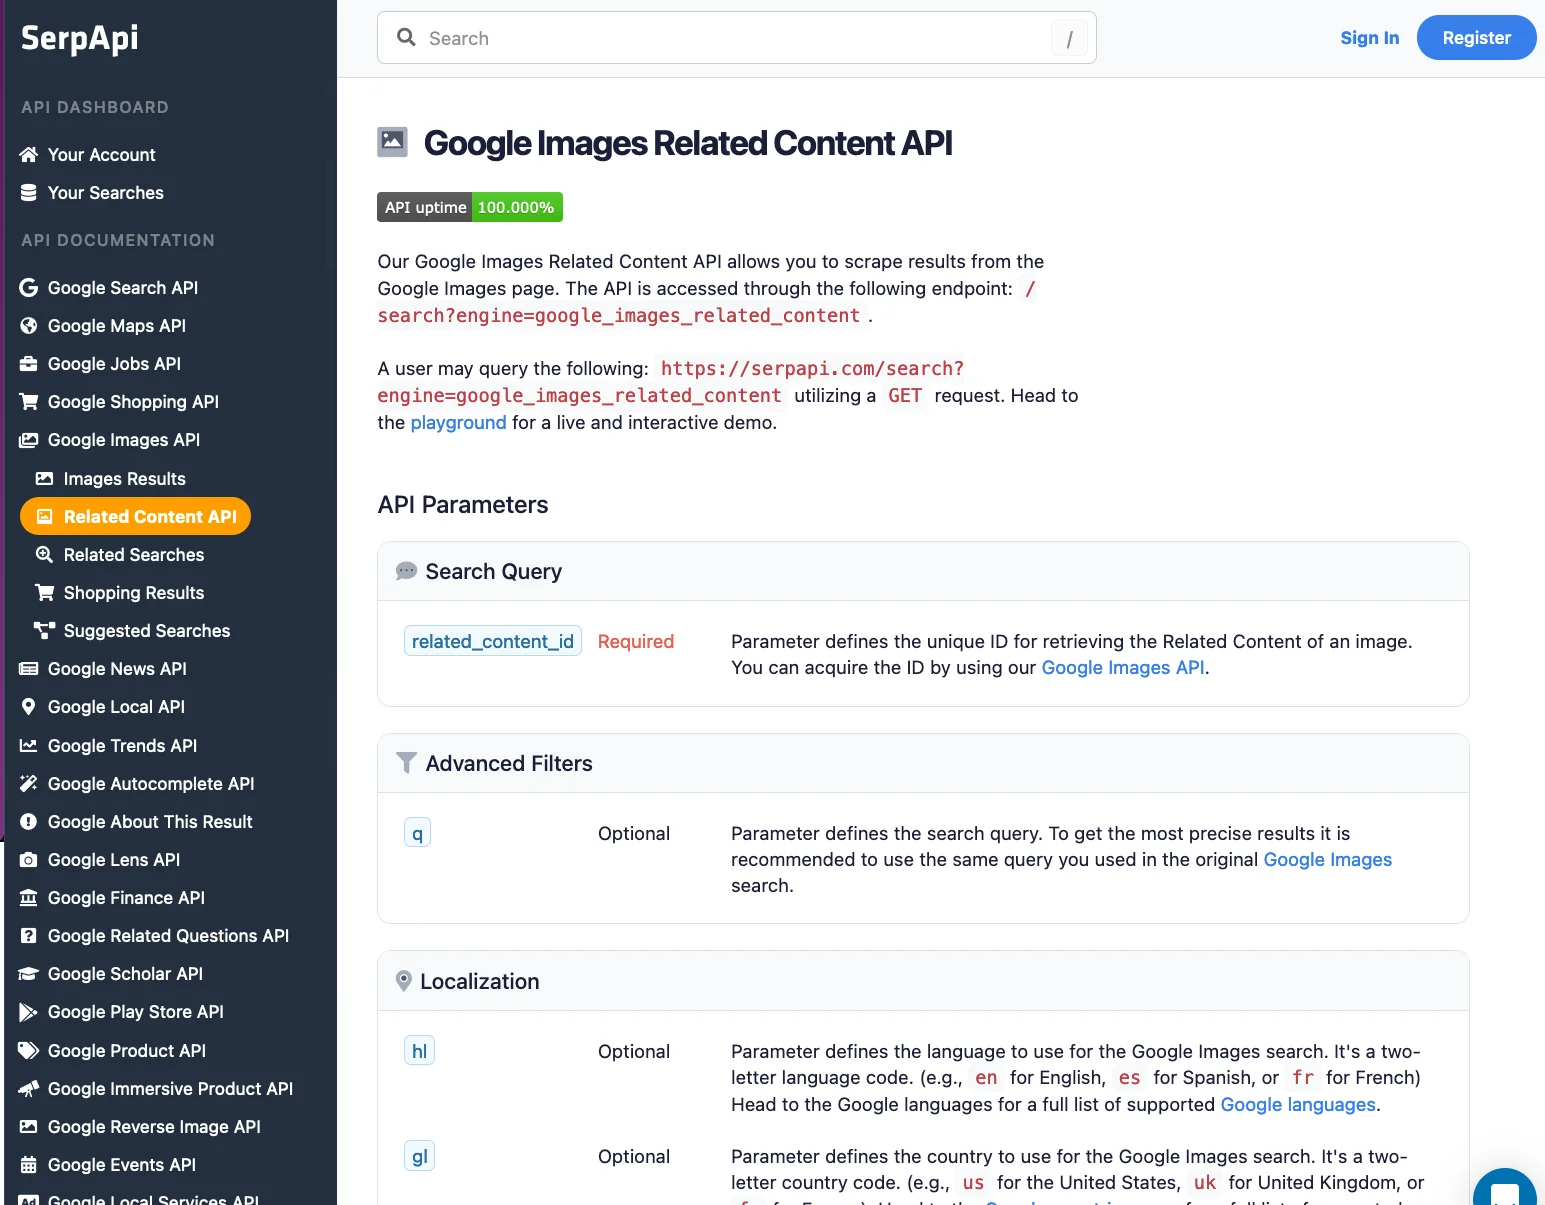Collapse the Google Images API section
Screen dimensions: 1545x1205
(x=123, y=440)
